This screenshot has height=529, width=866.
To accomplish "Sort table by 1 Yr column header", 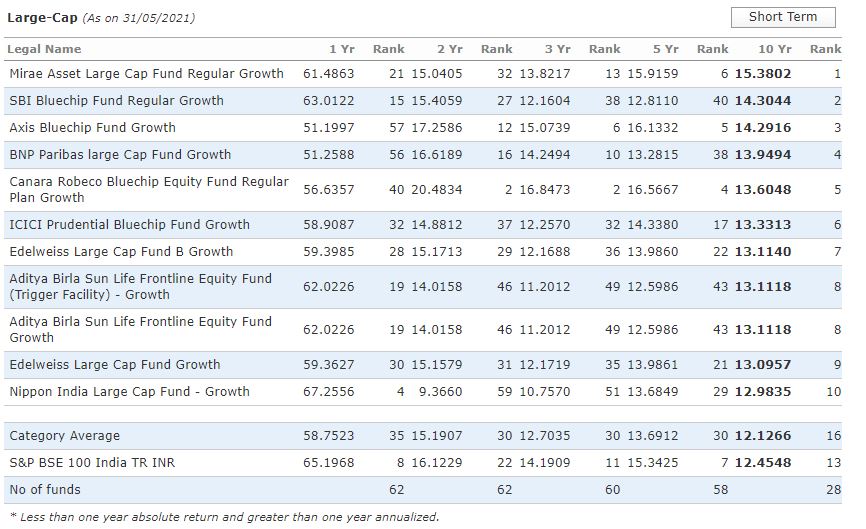I will click(340, 49).
